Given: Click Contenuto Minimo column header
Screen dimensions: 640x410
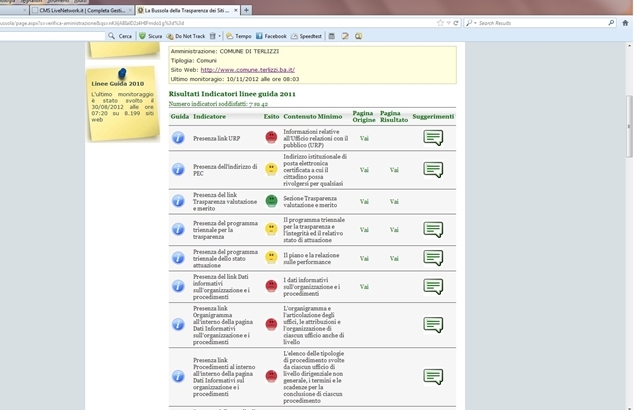Looking at the screenshot, I should (x=313, y=116).
